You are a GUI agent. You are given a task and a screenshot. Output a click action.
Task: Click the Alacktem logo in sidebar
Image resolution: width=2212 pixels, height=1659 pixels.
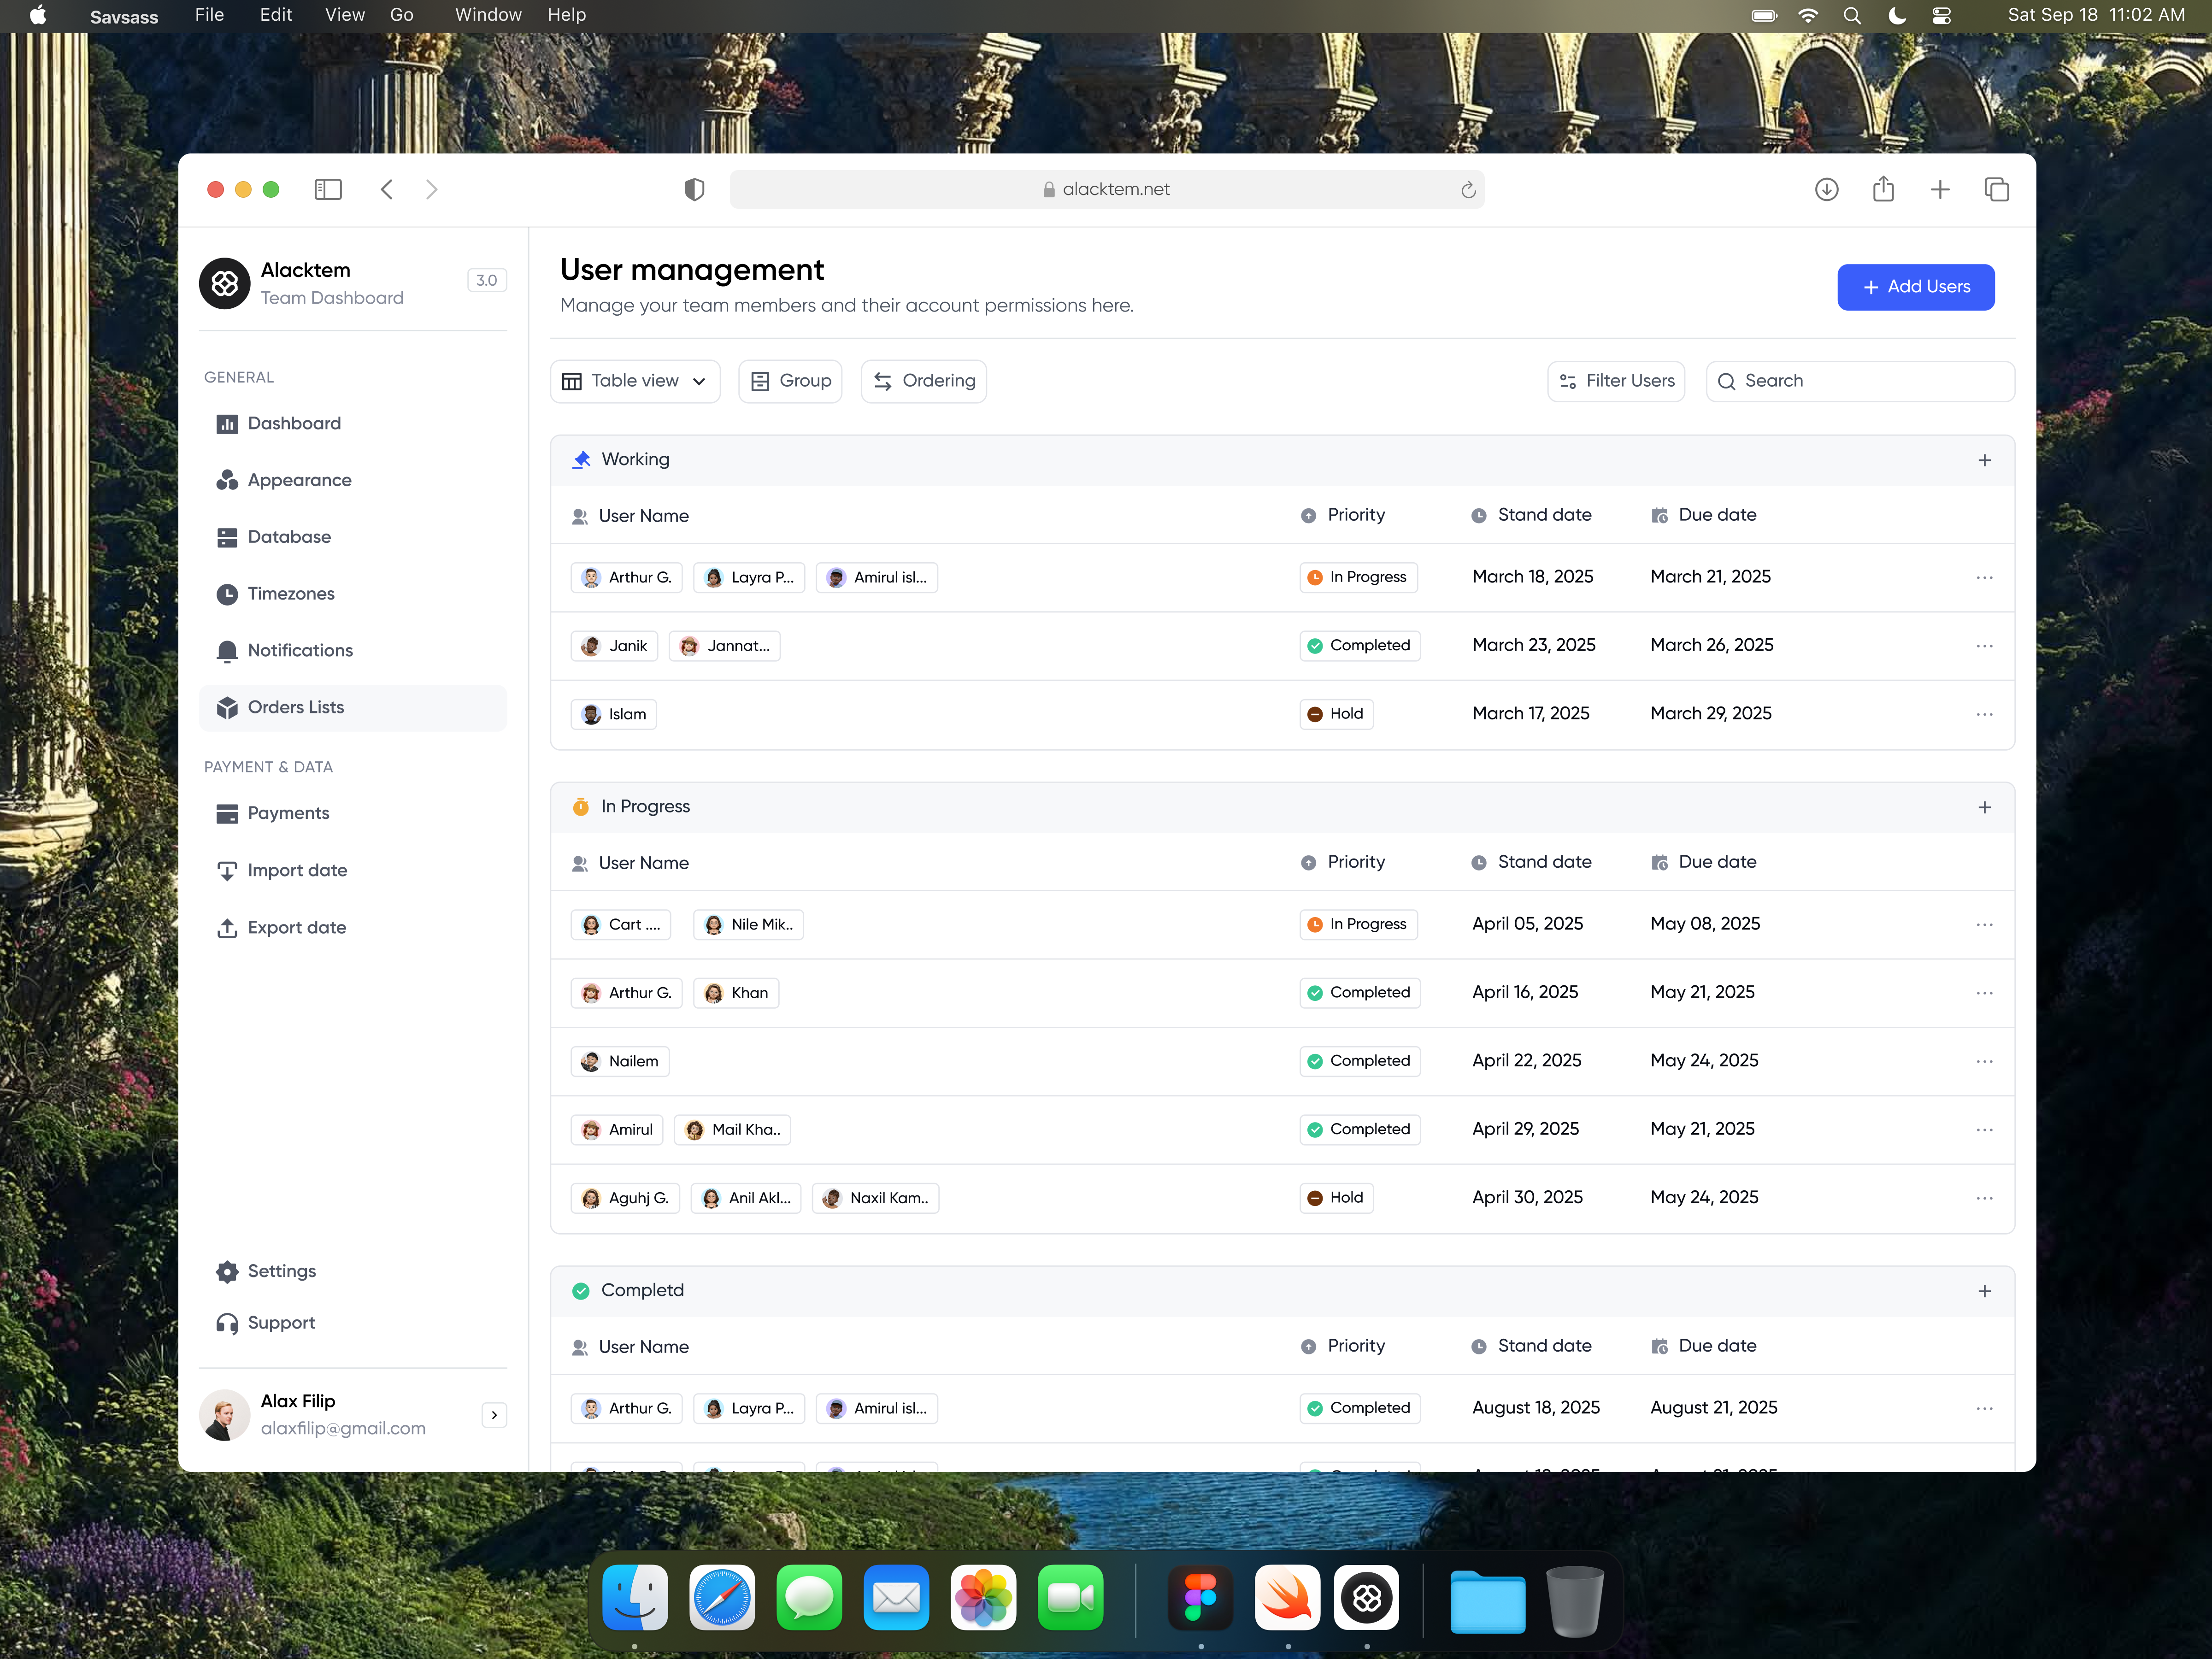(x=225, y=284)
